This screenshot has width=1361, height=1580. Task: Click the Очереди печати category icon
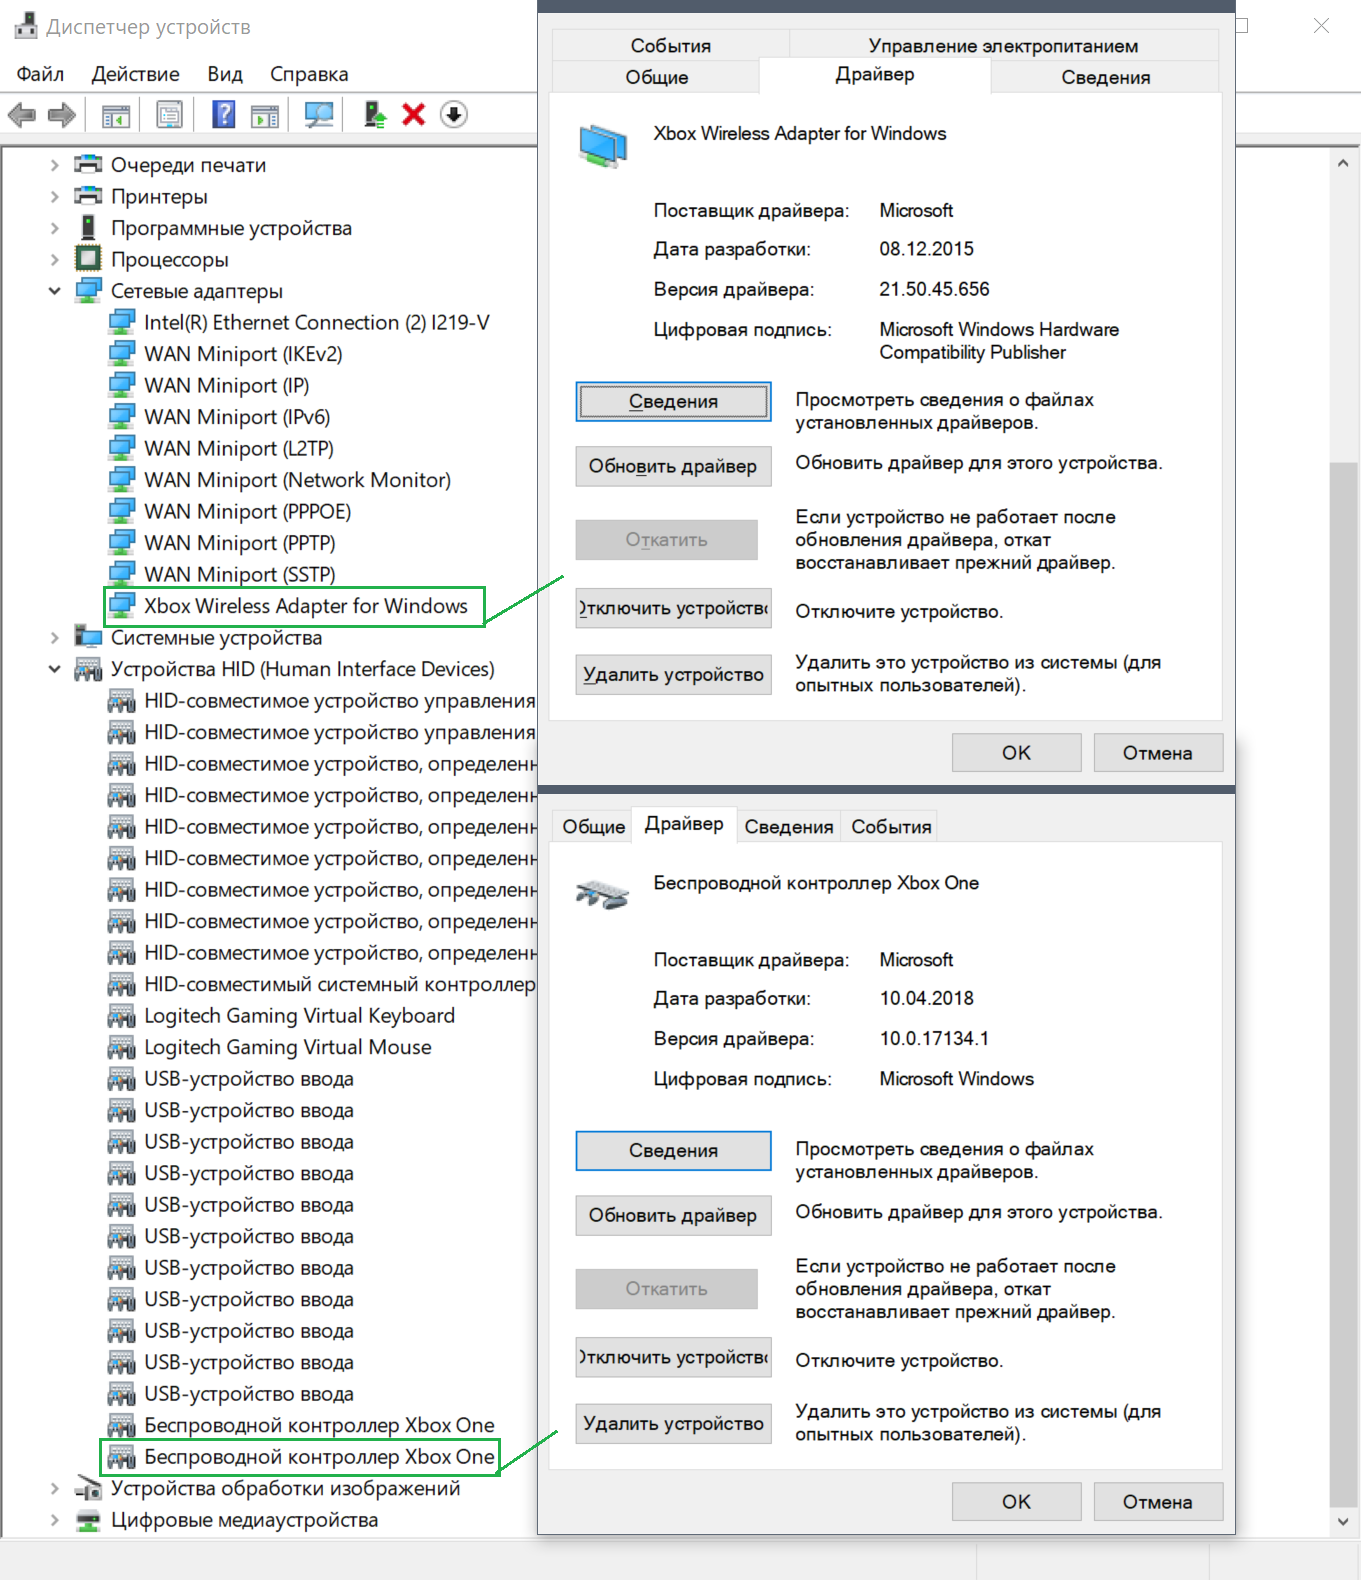tap(88, 164)
